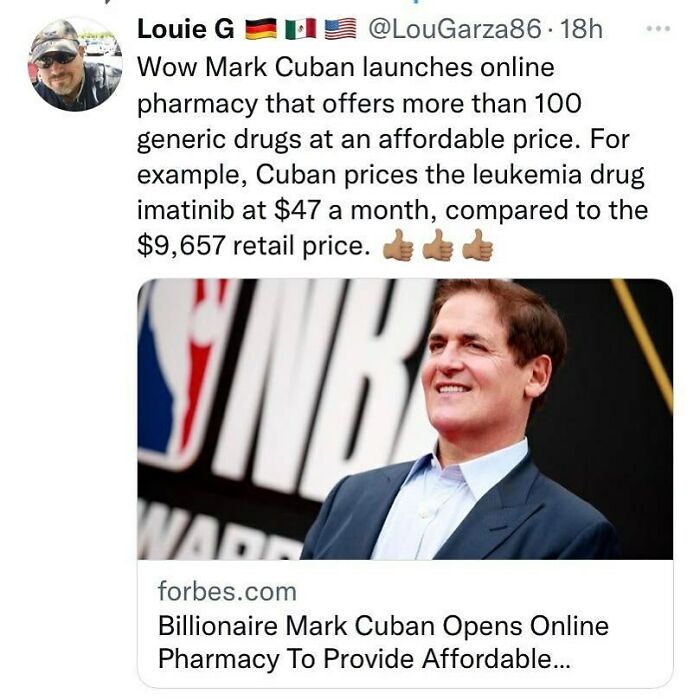The width and height of the screenshot is (700, 700).
Task: Click the last thumbs-up emoji
Action: (x=477, y=245)
